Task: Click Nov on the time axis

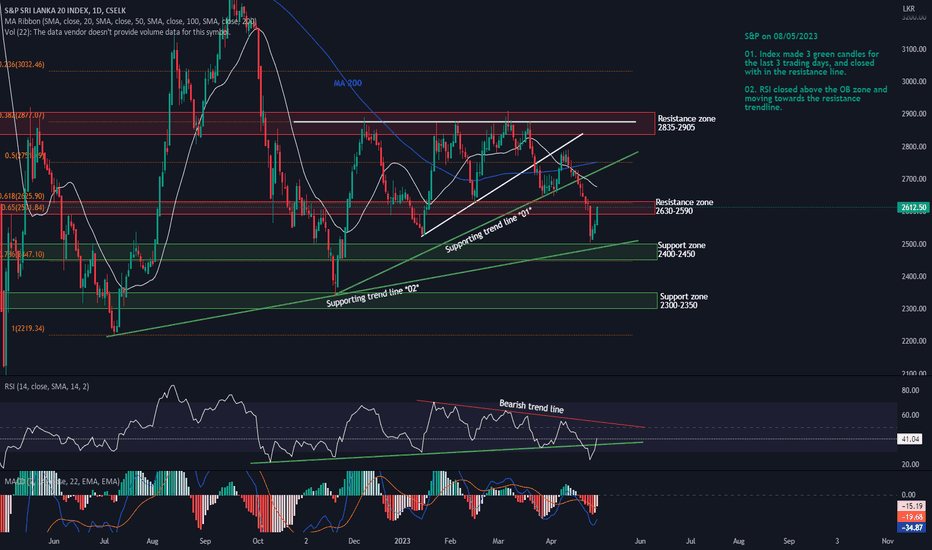Action: (x=887, y=541)
